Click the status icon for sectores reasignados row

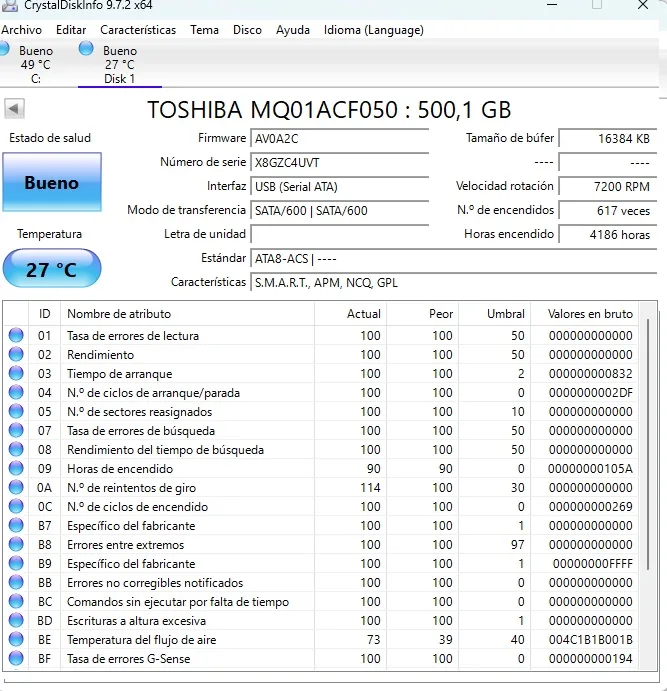[x=16, y=411]
